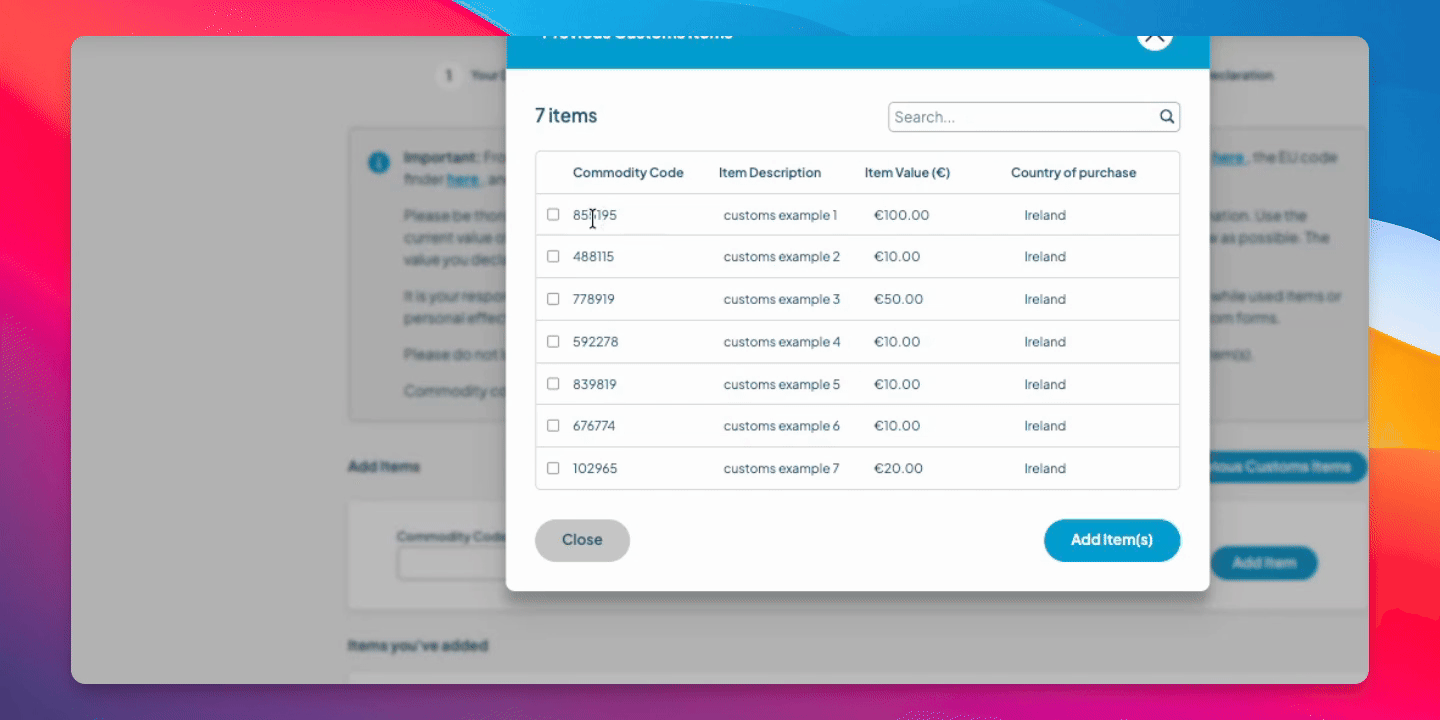Click the 'customs example 1' description
The width and height of the screenshot is (1440, 720).
[780, 215]
